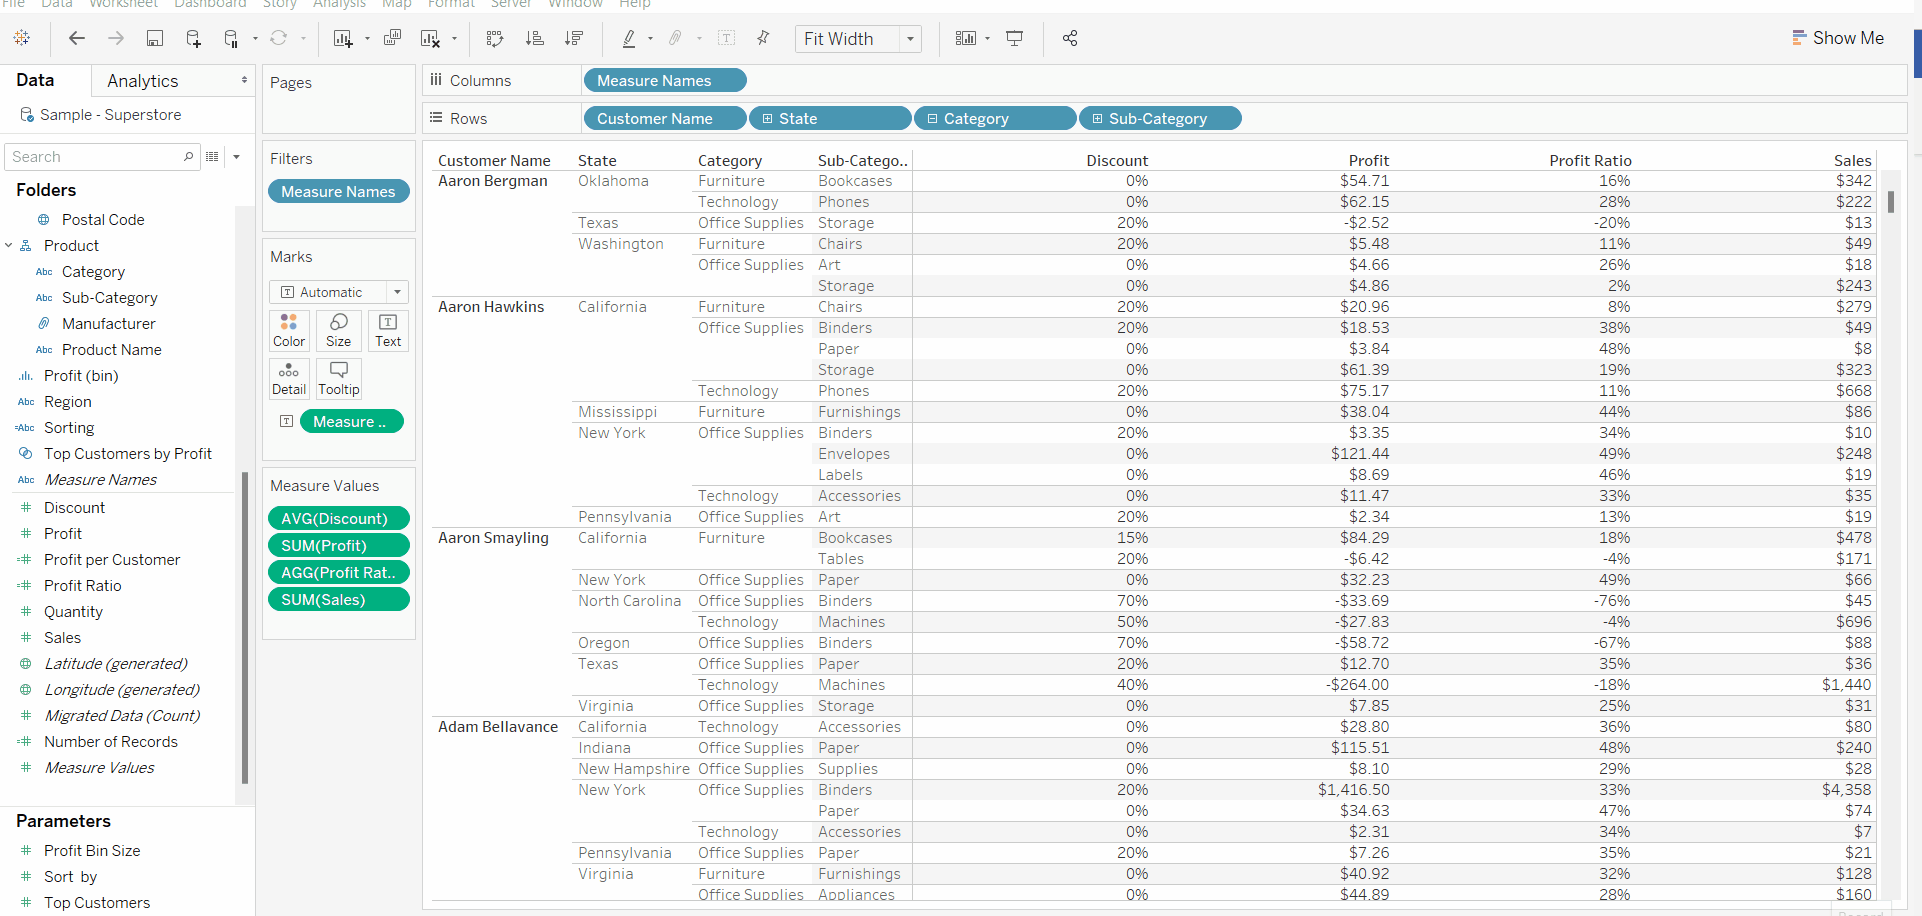Click the Tableau start page logo icon
Viewport: 1922px width, 916px height.
click(22, 38)
